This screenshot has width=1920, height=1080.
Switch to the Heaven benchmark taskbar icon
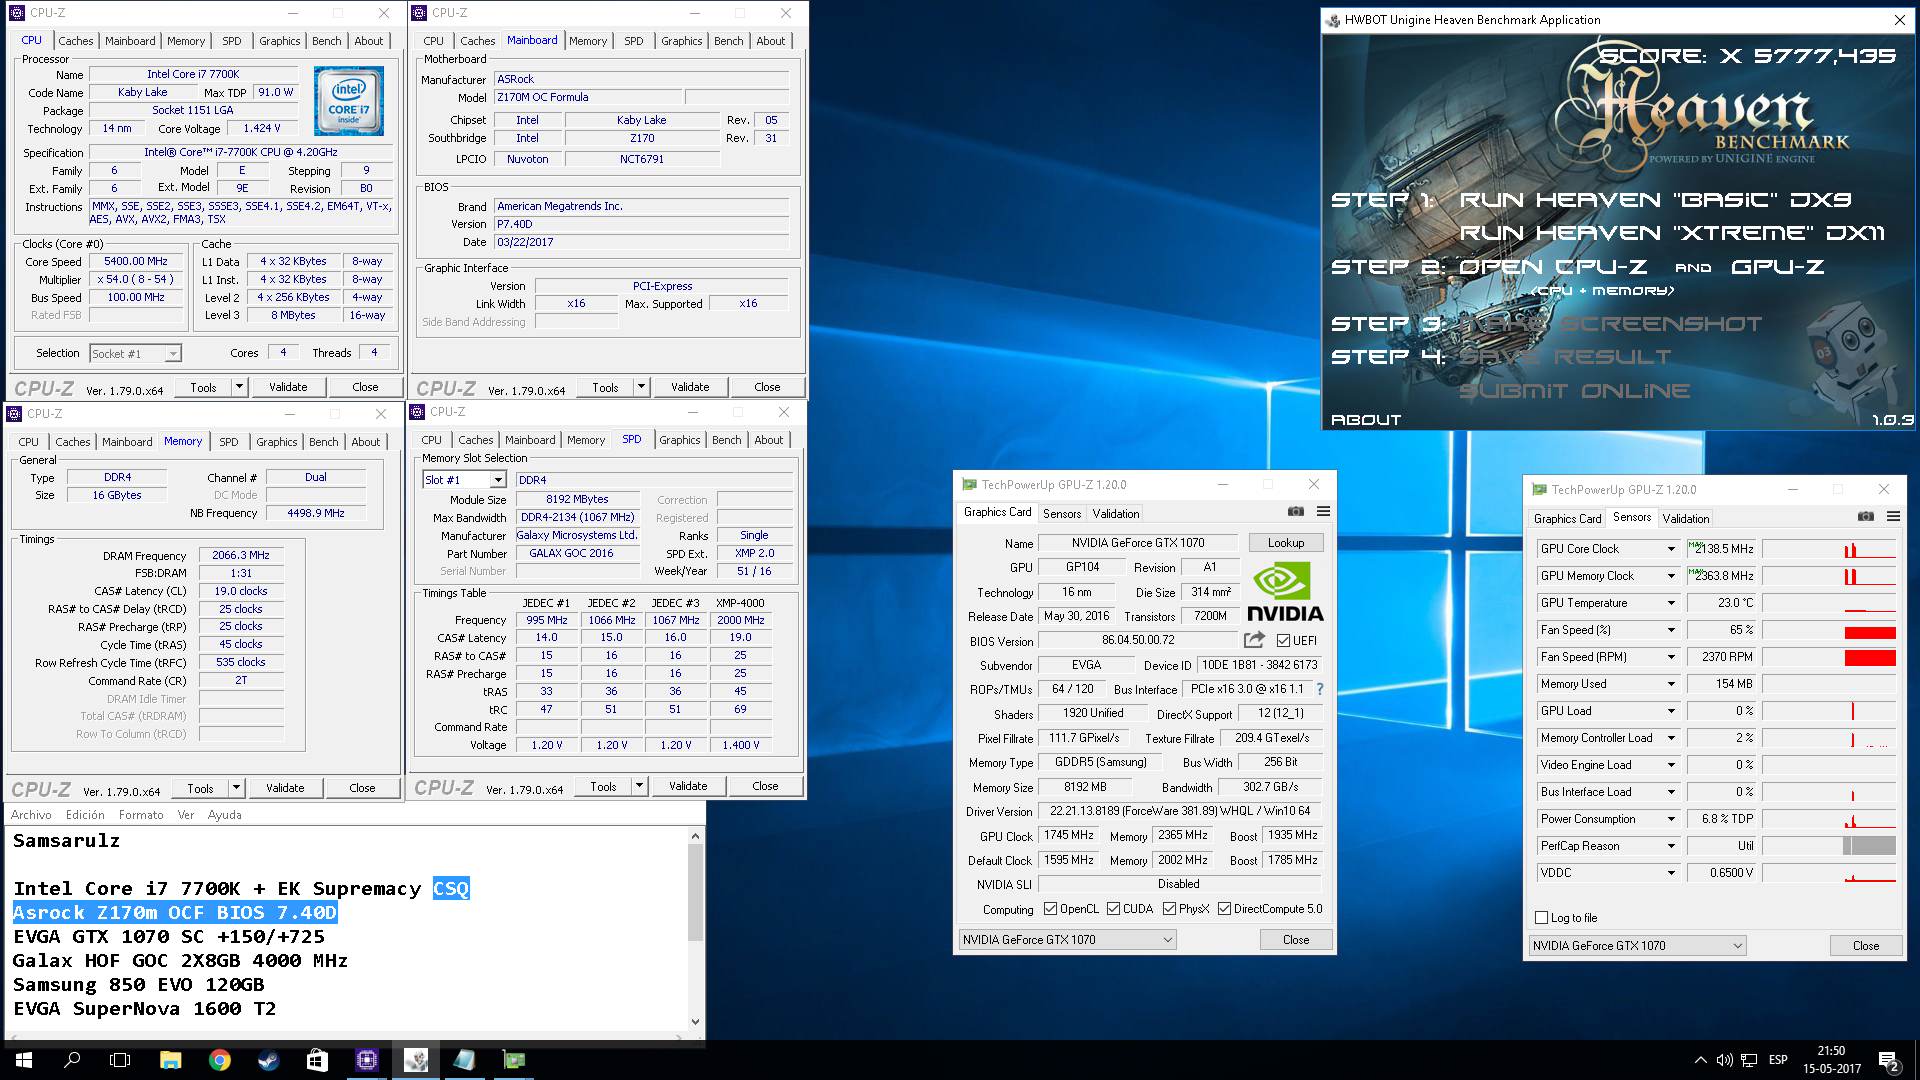click(416, 1060)
